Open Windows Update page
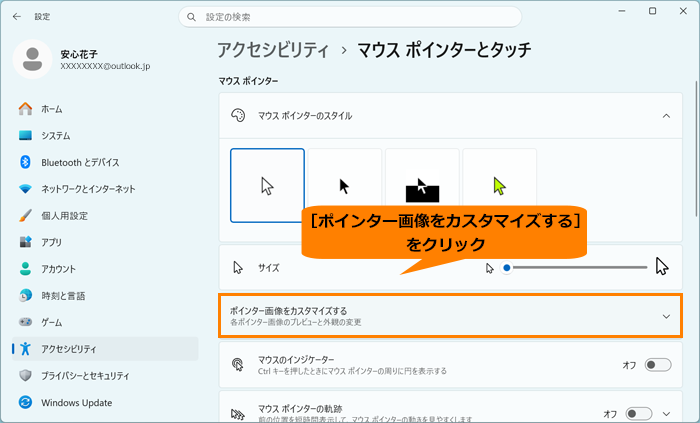700x423 pixels. [105, 402]
